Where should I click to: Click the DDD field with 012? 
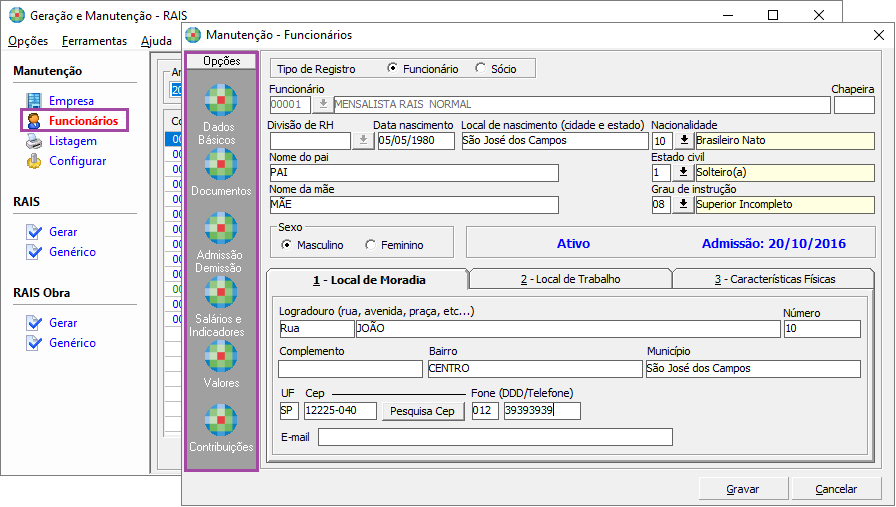coord(485,411)
